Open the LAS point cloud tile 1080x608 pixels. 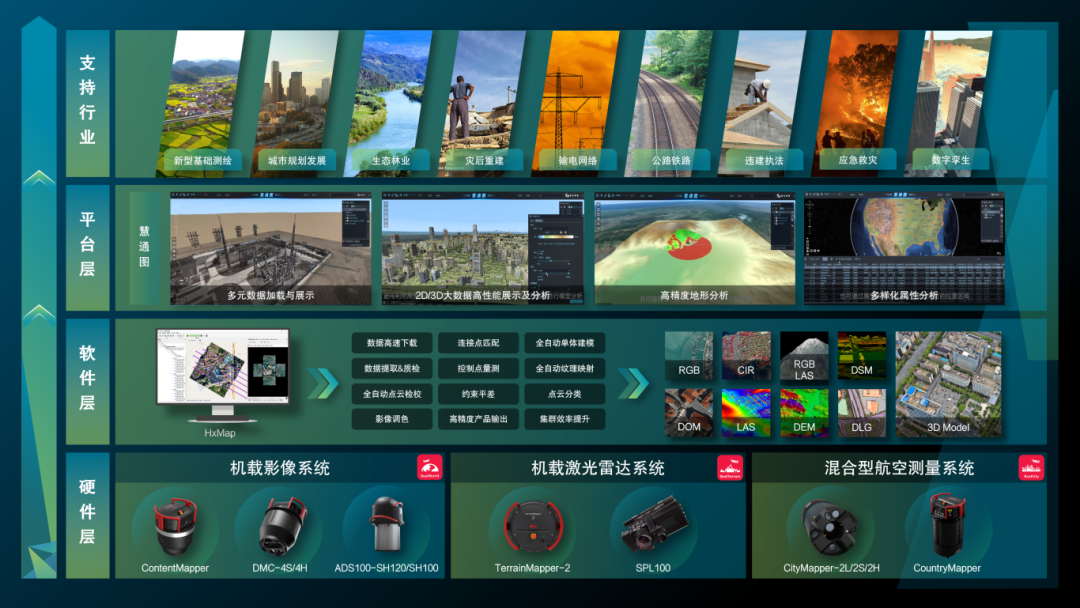click(747, 413)
